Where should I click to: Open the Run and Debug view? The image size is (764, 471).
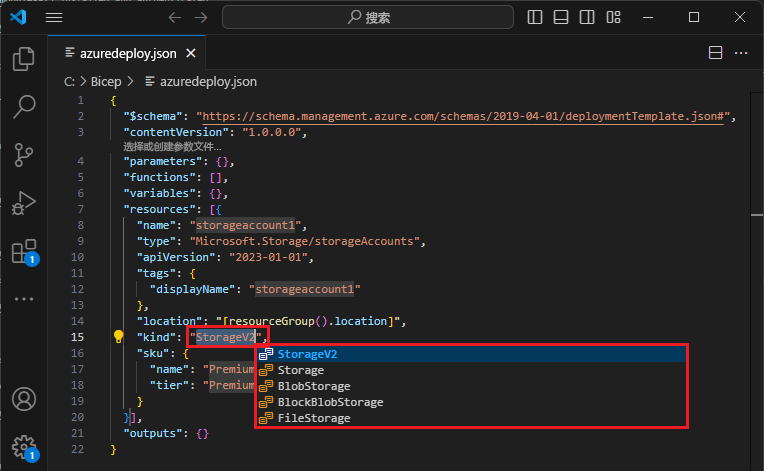point(23,203)
